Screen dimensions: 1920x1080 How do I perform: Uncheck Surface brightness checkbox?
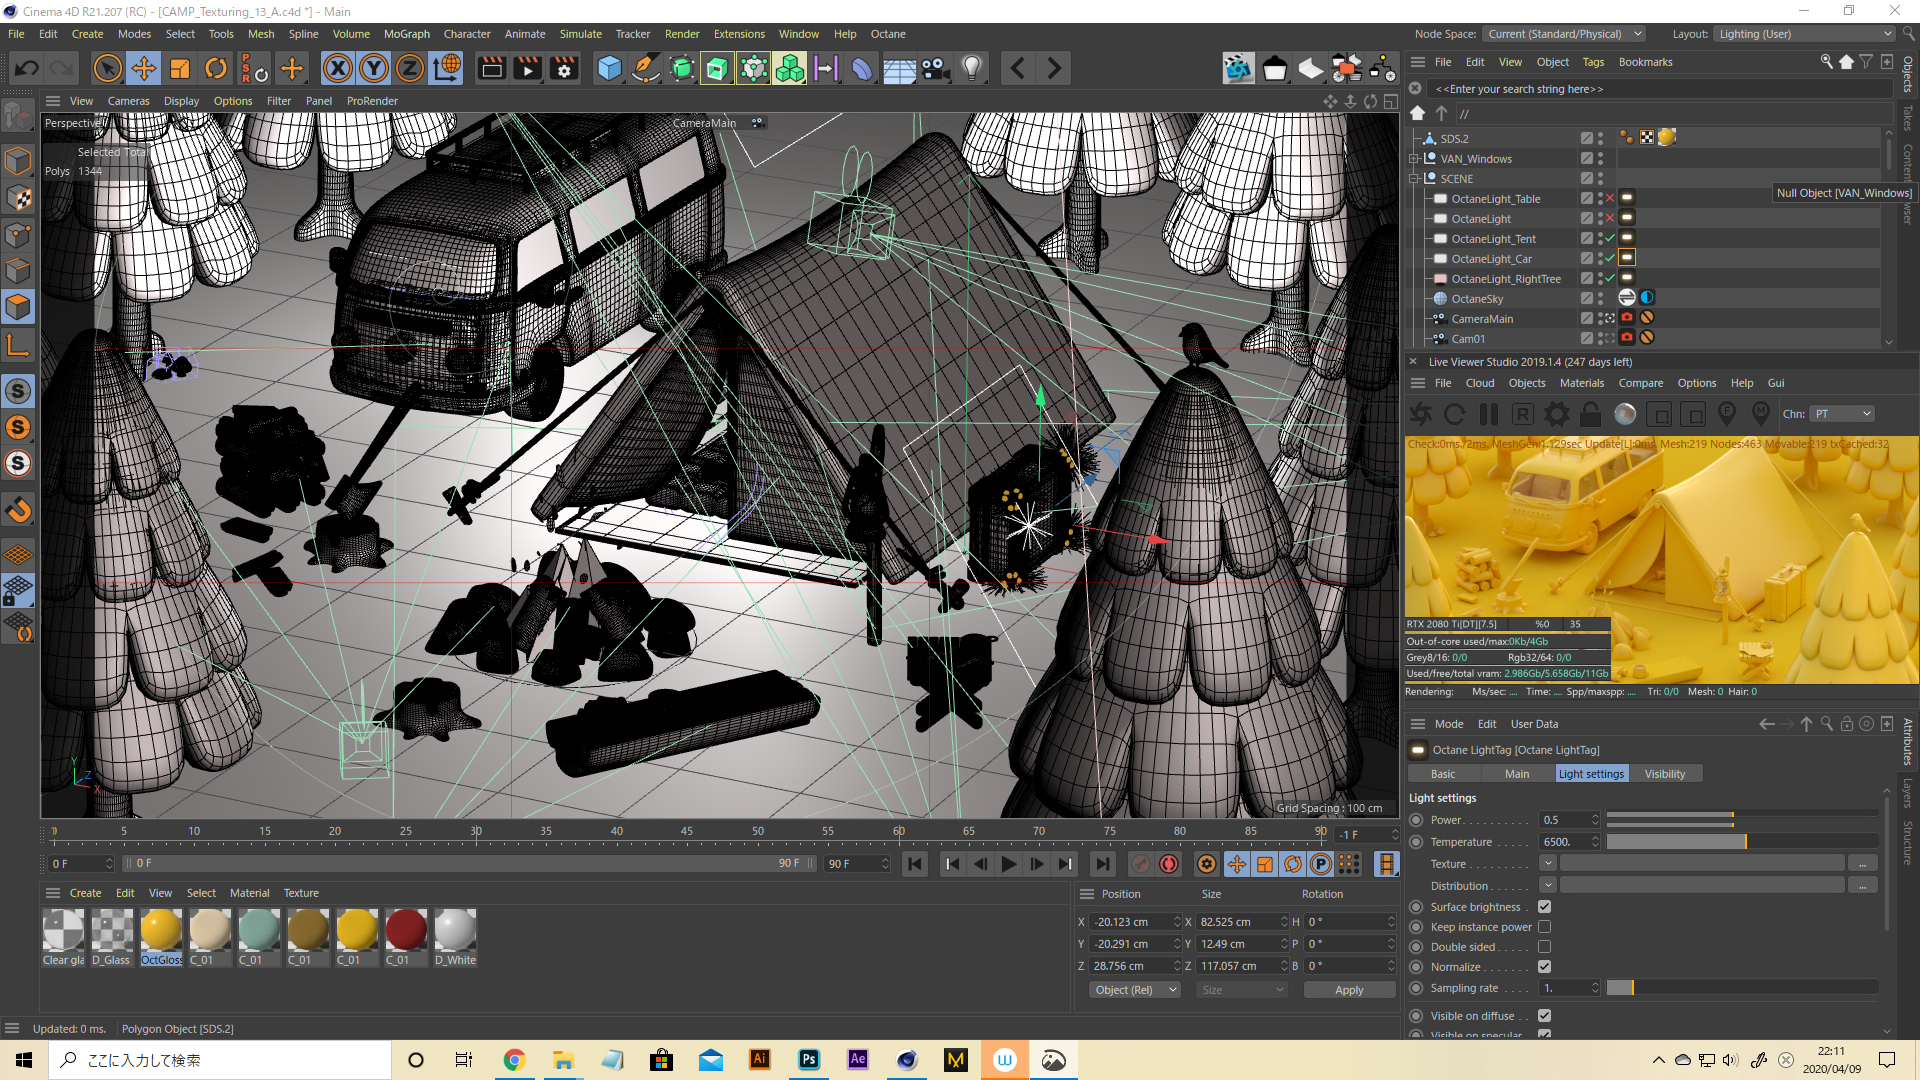[x=1544, y=907]
